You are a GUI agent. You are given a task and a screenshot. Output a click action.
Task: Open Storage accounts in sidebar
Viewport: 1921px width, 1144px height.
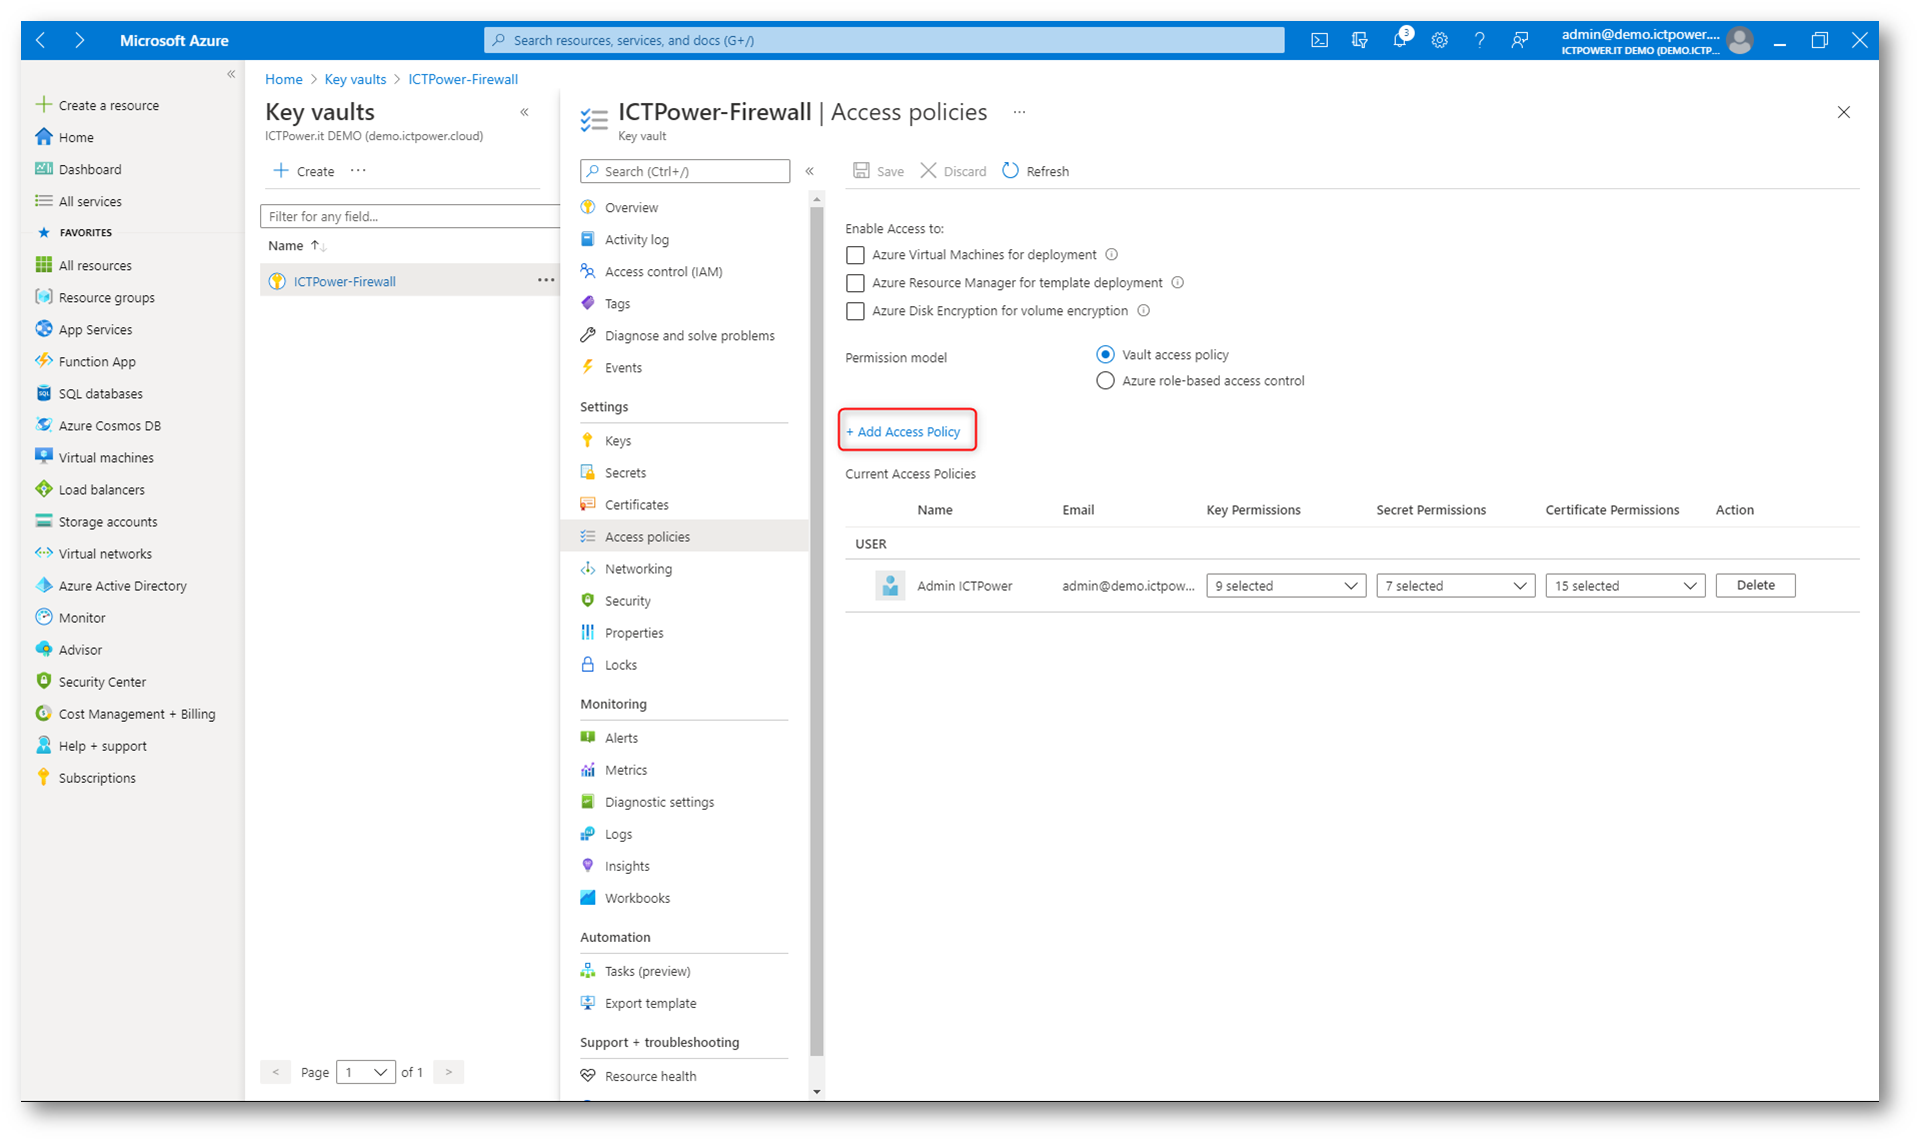click(107, 522)
